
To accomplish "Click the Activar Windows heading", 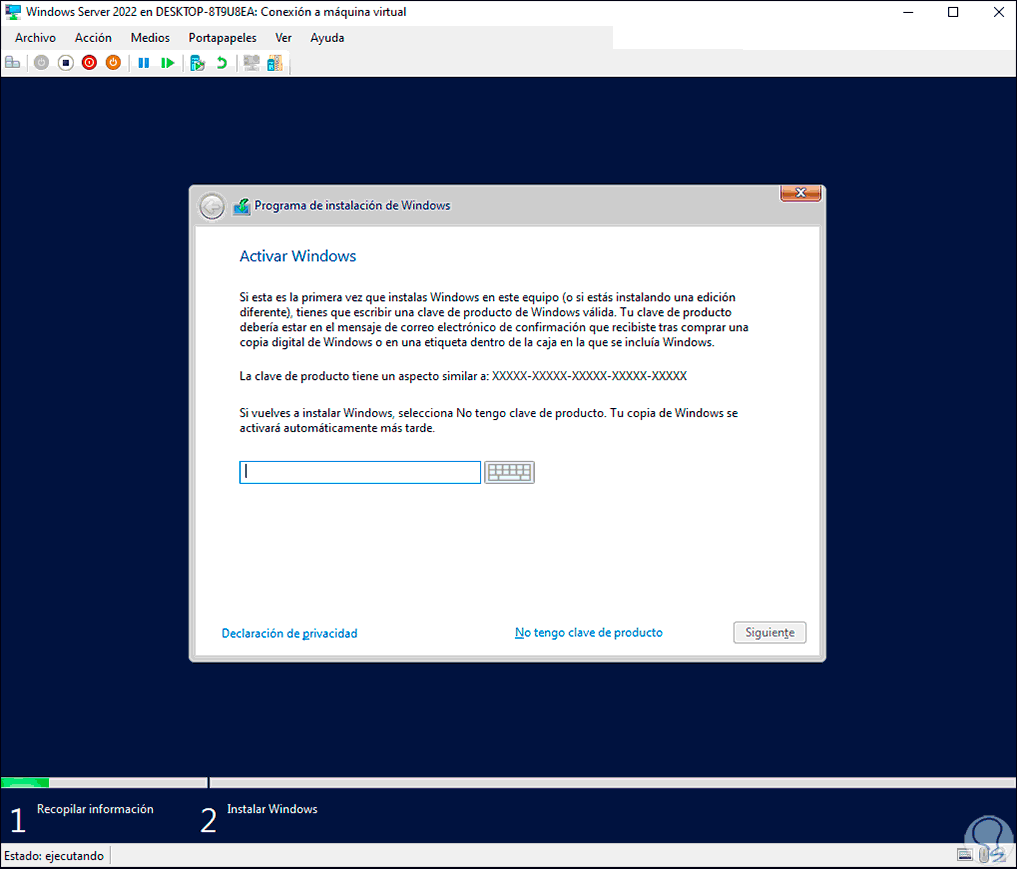I will (298, 256).
